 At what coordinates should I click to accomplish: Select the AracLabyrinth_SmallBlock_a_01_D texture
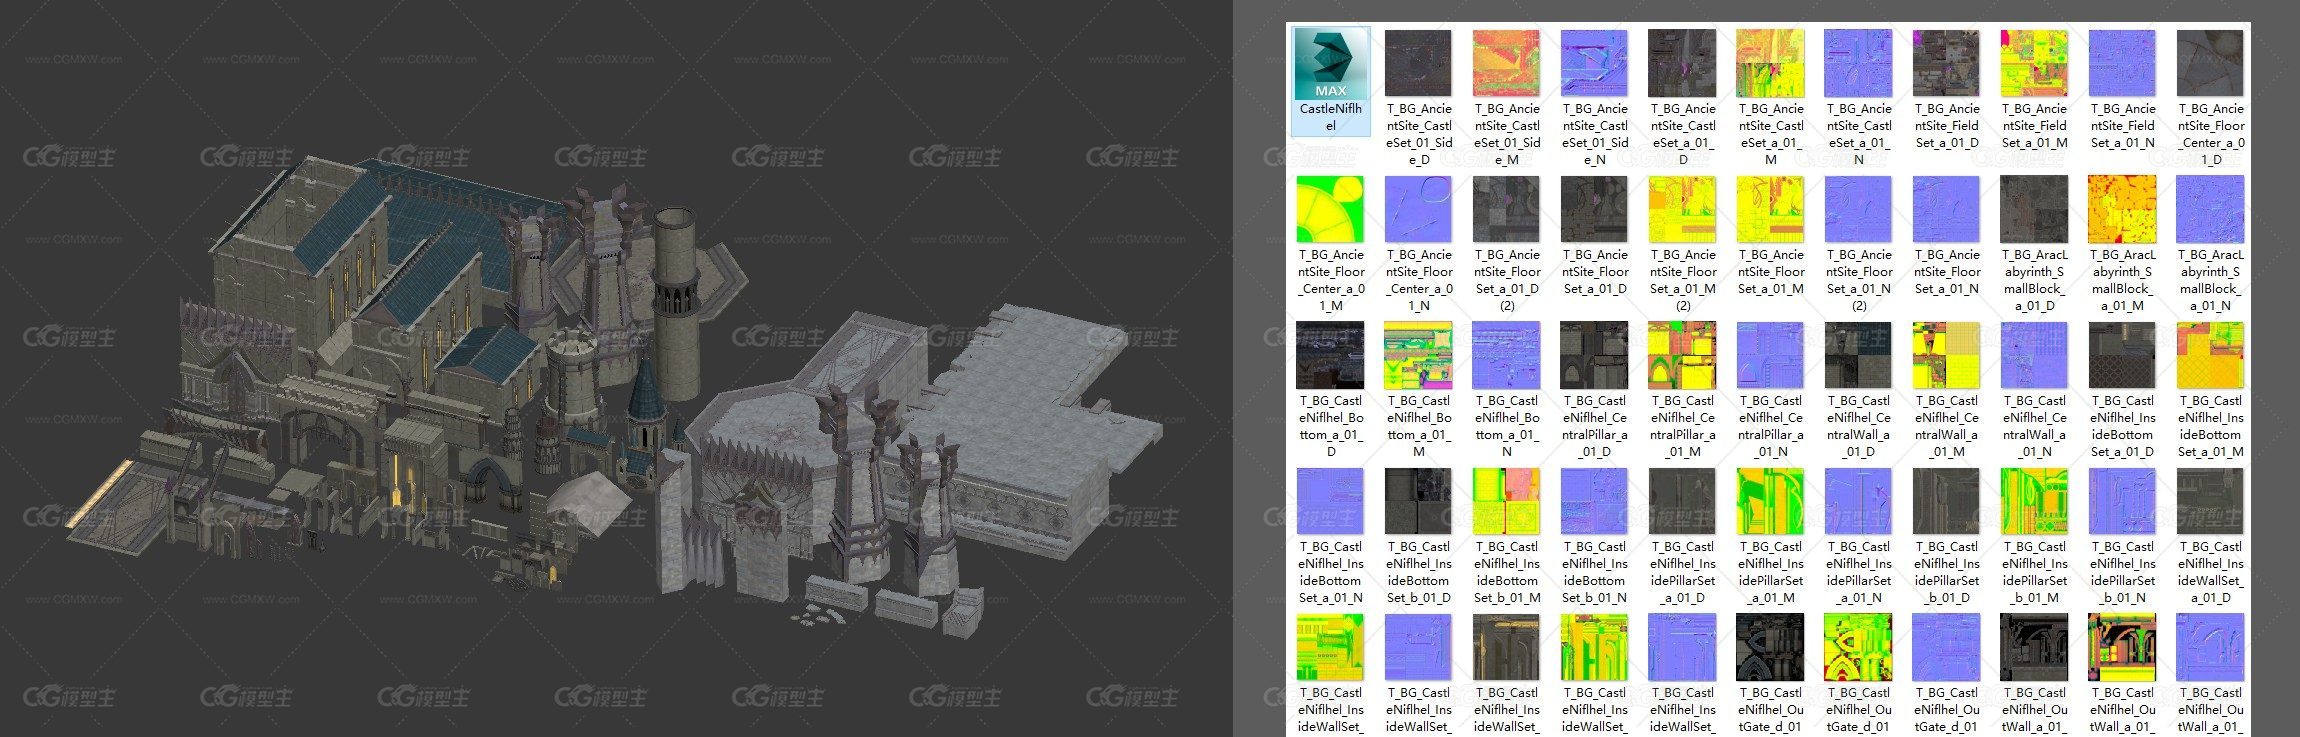2034,210
